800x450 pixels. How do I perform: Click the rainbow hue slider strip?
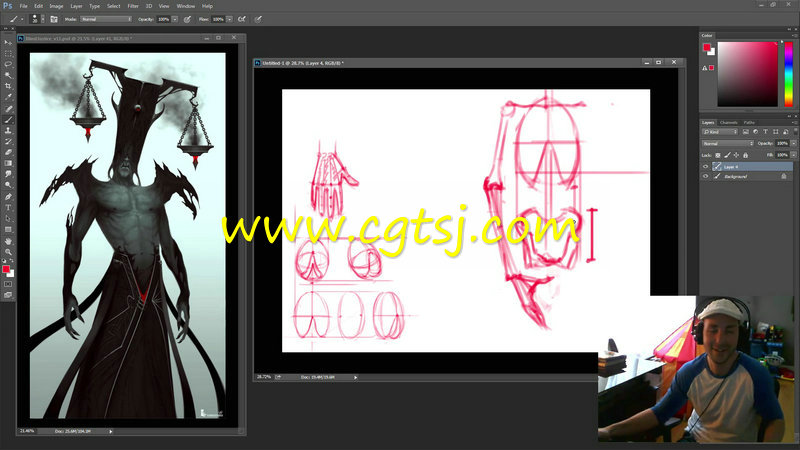click(x=788, y=74)
